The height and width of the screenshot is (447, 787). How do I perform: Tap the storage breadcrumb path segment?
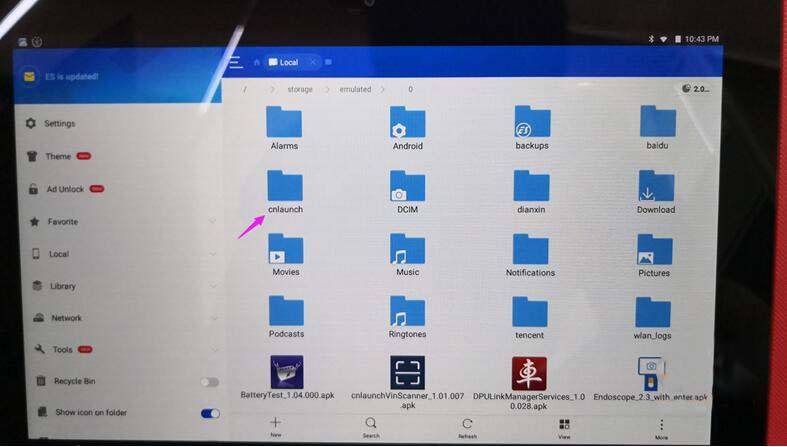(300, 89)
